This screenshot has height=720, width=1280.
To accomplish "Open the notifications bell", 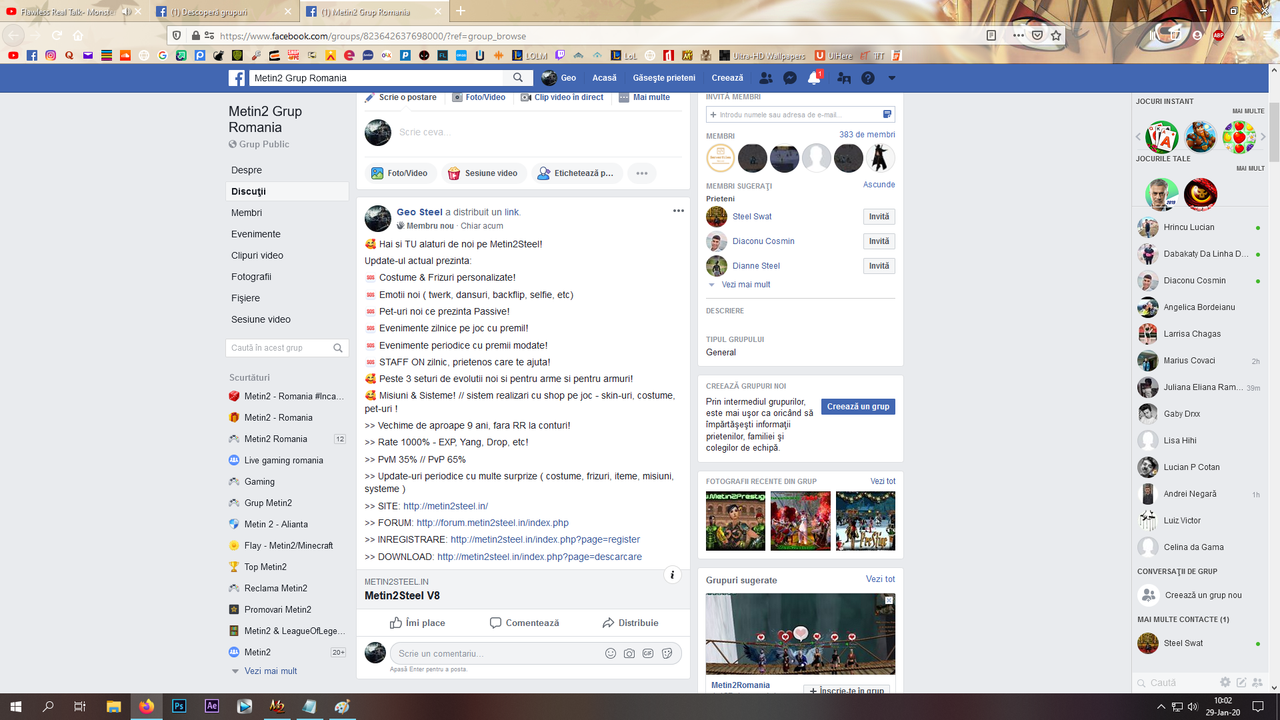I will 815,78.
